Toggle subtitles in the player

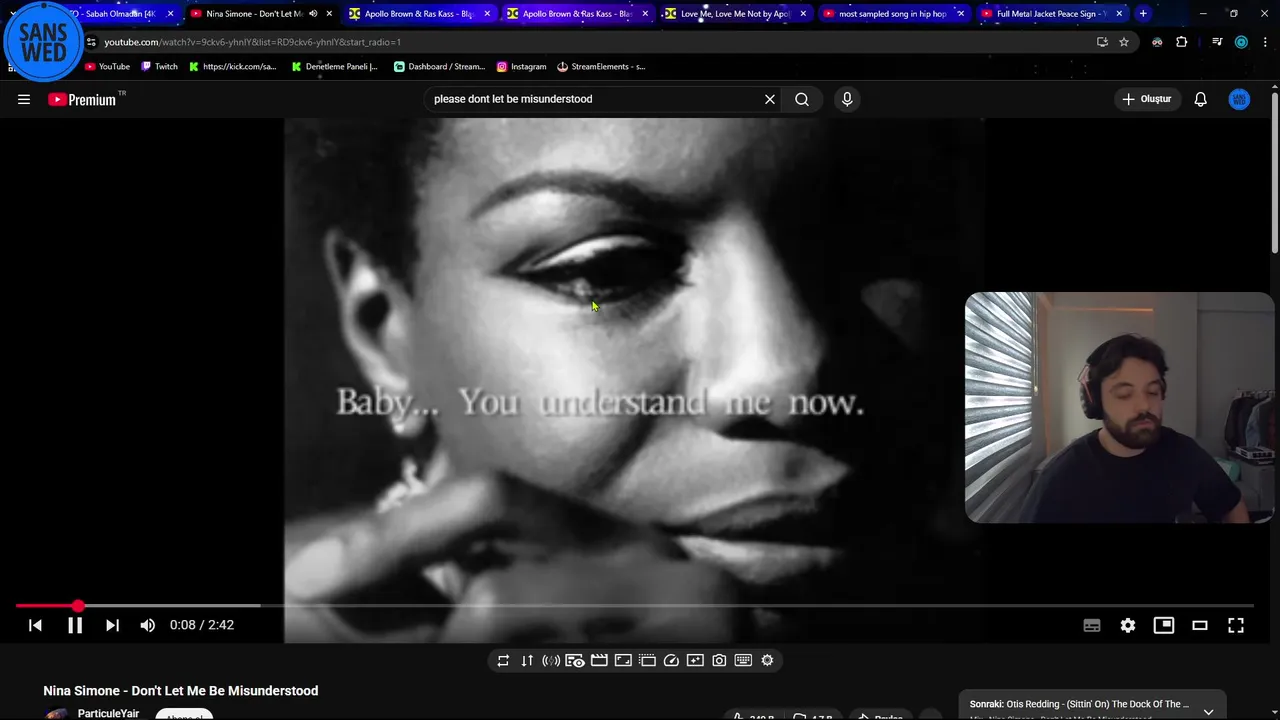pos(1092,625)
